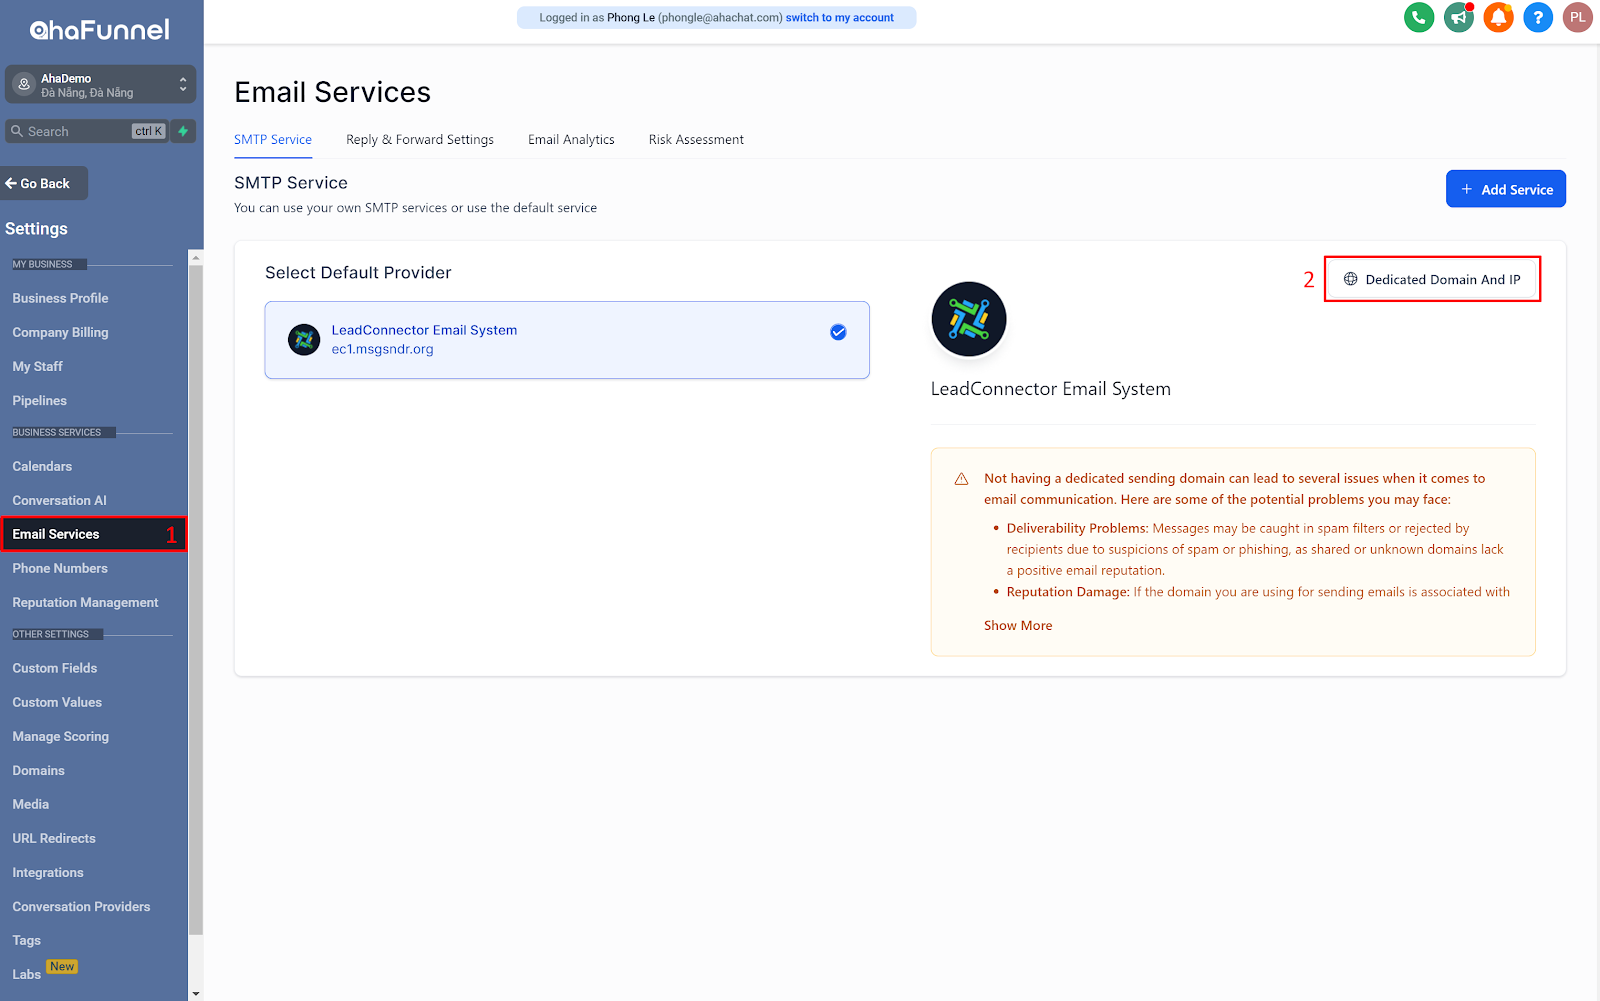The image size is (1600, 1001).
Task: Click the ec1.msgsndr.org domain text
Action: (x=382, y=349)
